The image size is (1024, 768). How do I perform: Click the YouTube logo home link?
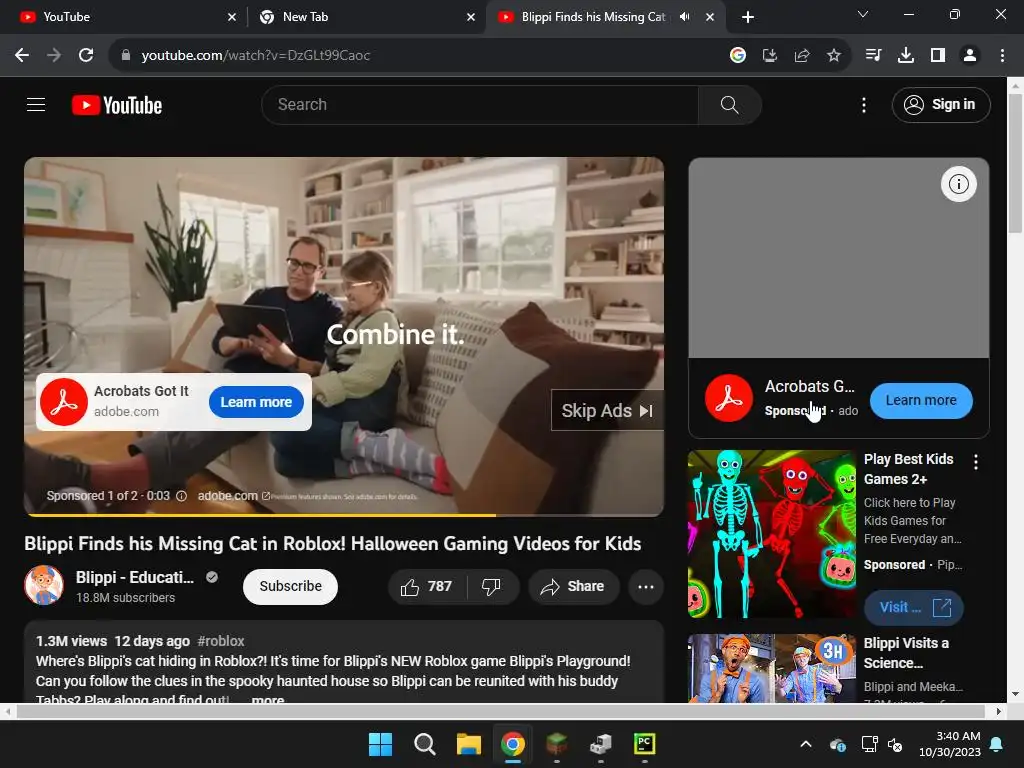coord(117,105)
